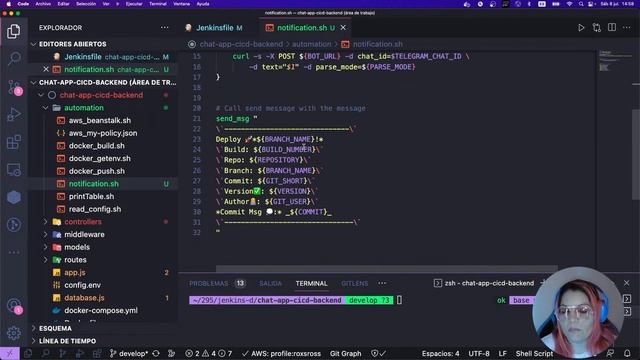Open macOS Spotlight search icon
640x360 pixels.
[x=580, y=4]
